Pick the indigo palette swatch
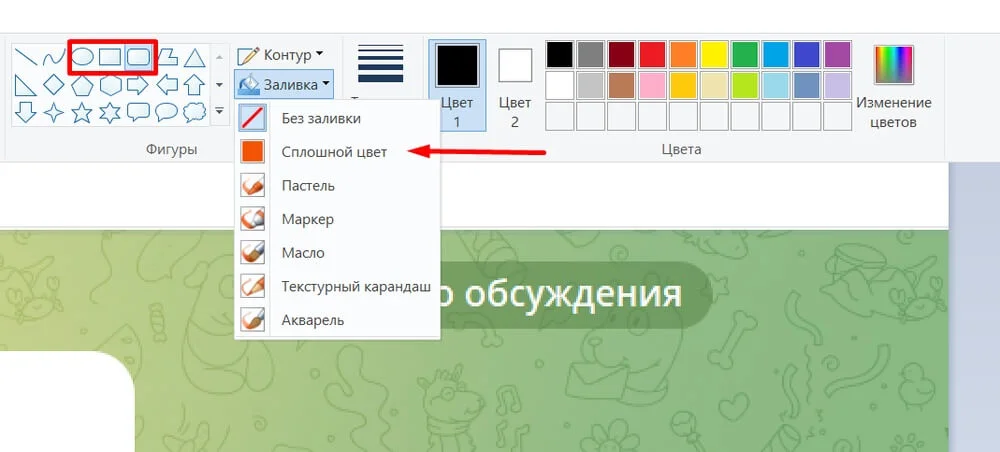The width and height of the screenshot is (1000, 452). click(807, 55)
